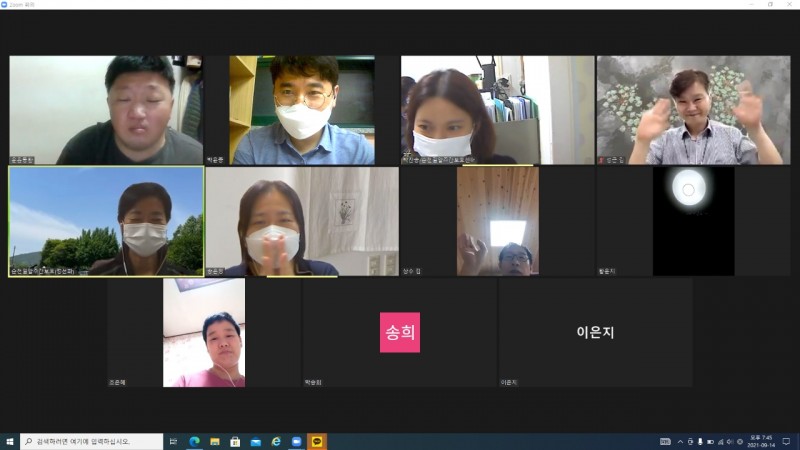Image resolution: width=800 pixels, height=450 pixels.
Task: Open KakaoTalk from the taskbar
Action: pyautogui.click(x=317, y=441)
